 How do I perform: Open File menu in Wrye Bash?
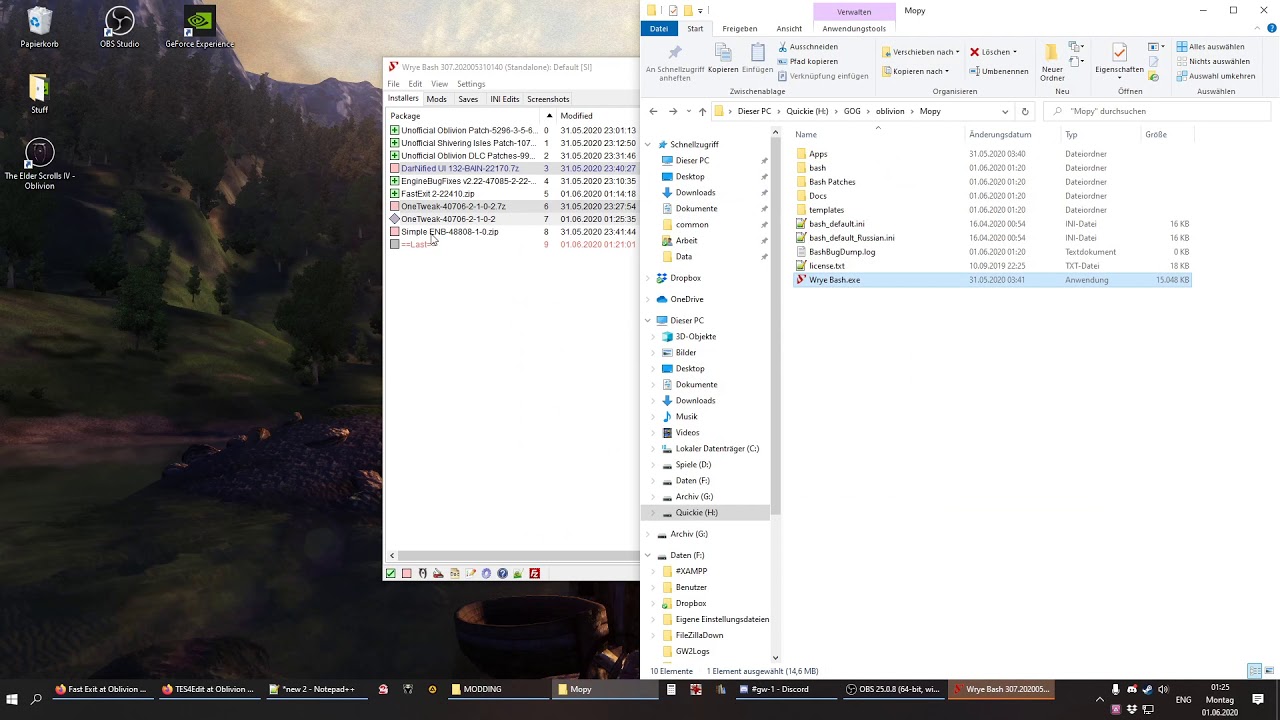[x=393, y=84]
